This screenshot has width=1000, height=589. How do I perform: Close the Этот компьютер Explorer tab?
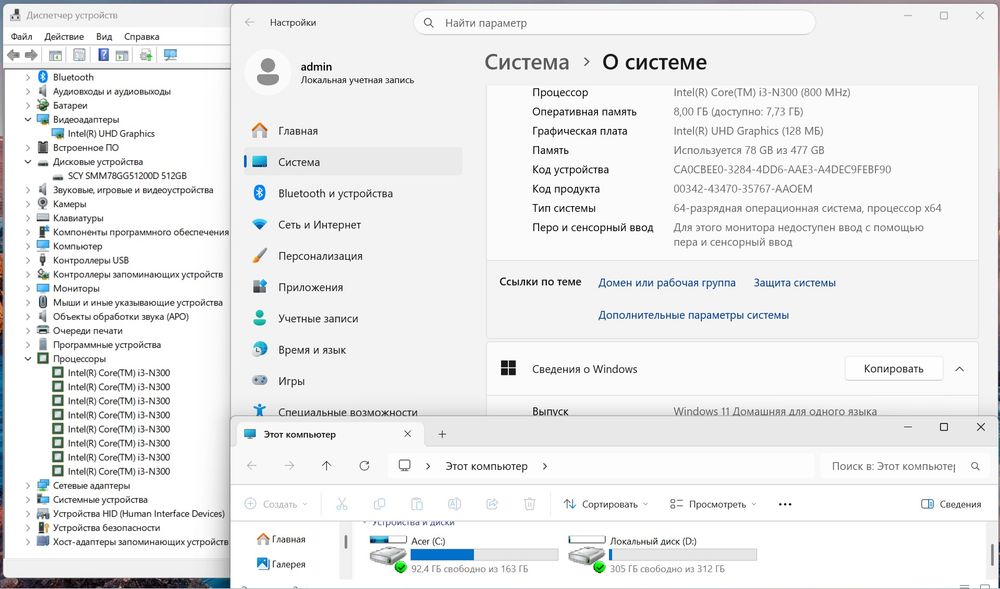(408, 434)
